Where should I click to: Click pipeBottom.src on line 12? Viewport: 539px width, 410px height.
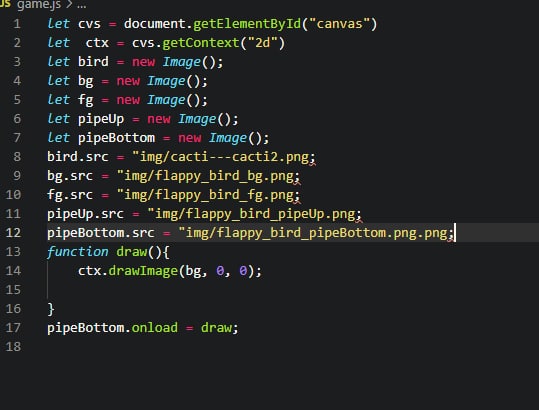(x=101, y=233)
